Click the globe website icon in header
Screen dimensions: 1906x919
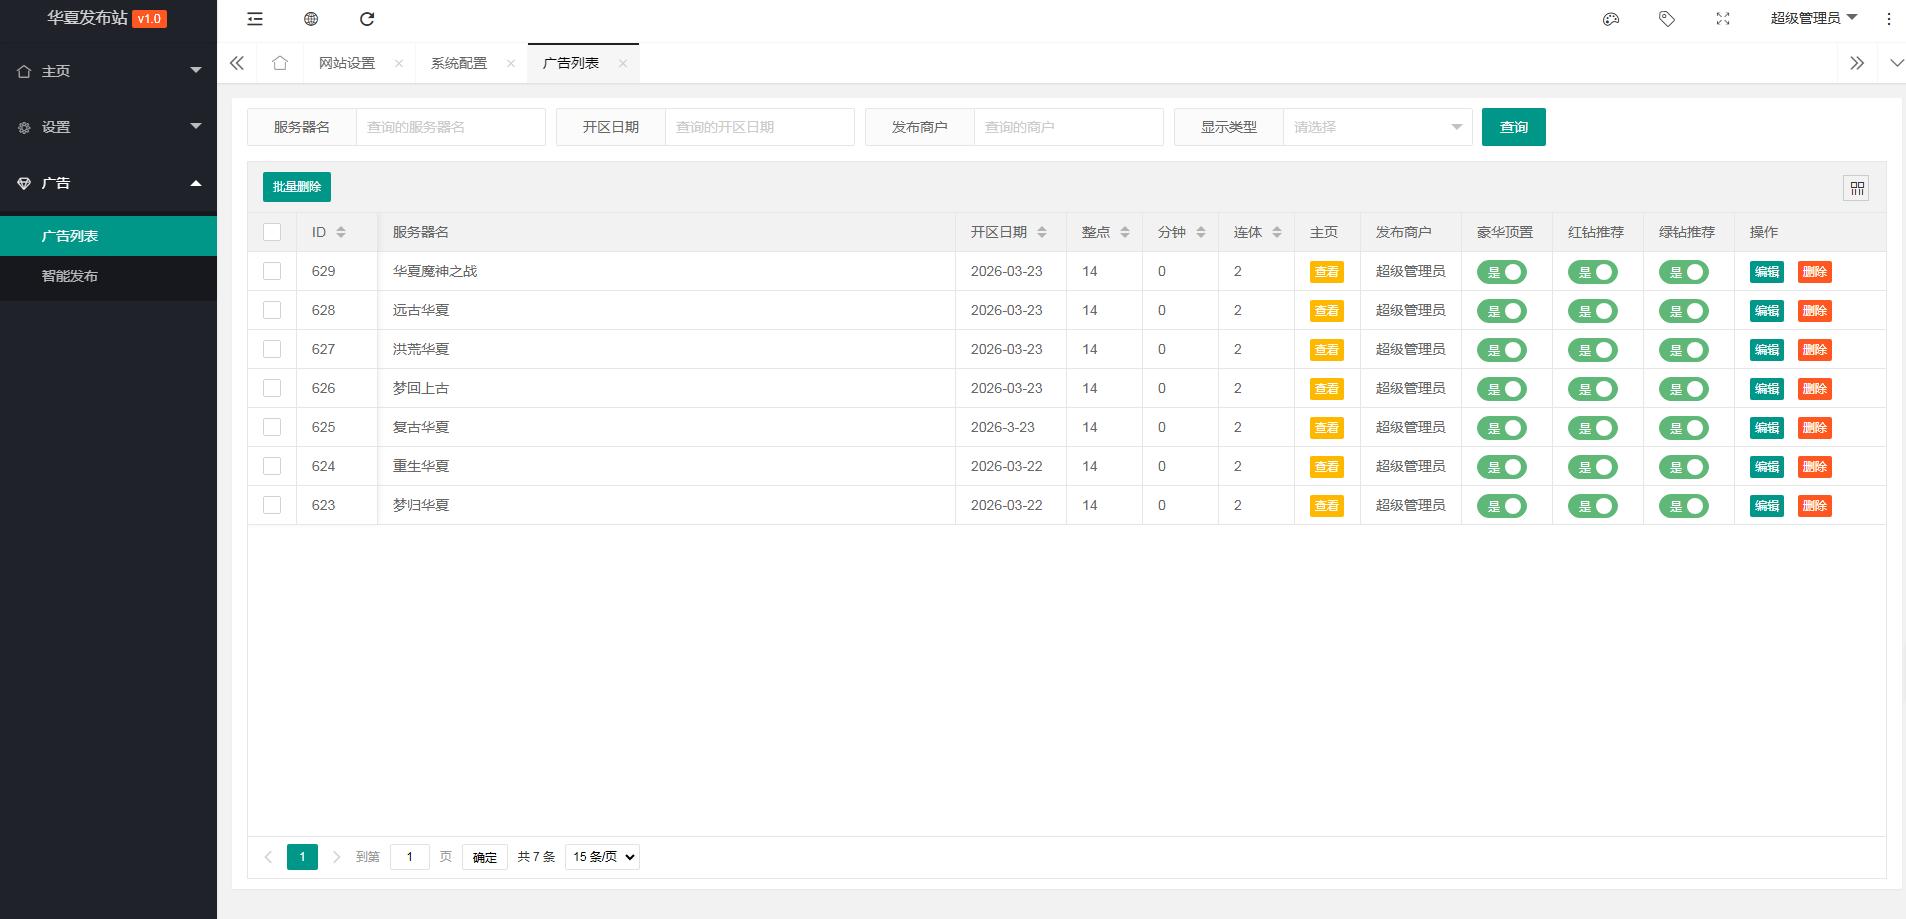[x=311, y=19]
